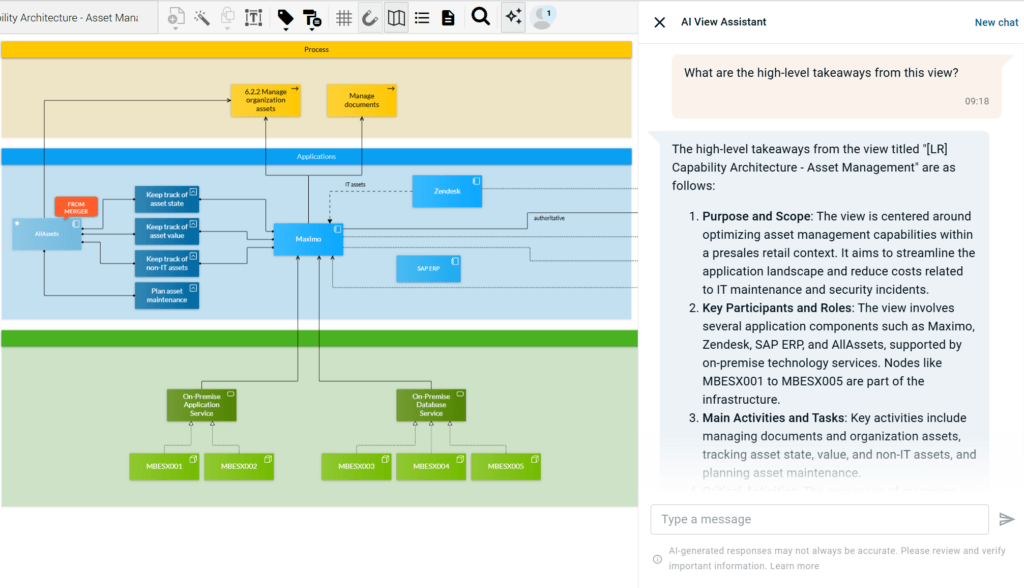Viewport: 1024px width, 588px height.
Task: Select Keep track of asset state function
Action: click(167, 199)
